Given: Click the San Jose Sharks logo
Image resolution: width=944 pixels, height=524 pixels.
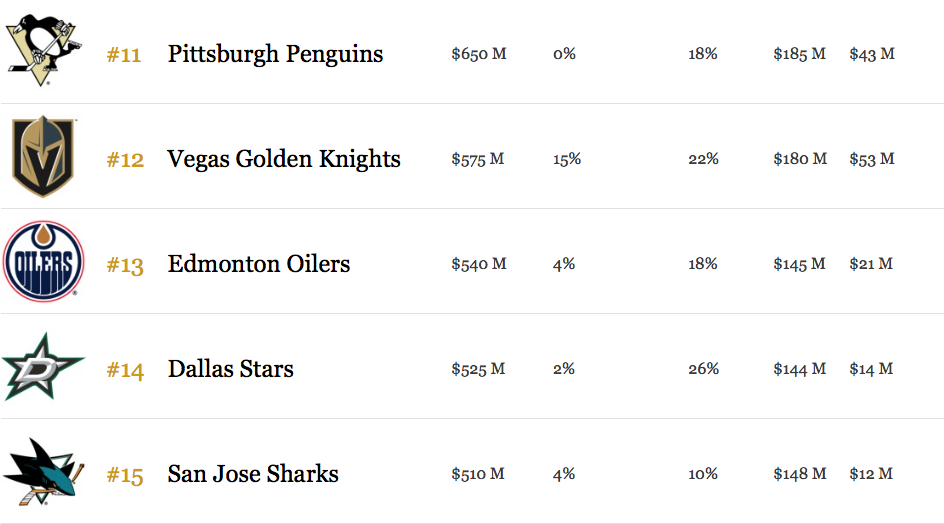Looking at the screenshot, I should point(43,472).
